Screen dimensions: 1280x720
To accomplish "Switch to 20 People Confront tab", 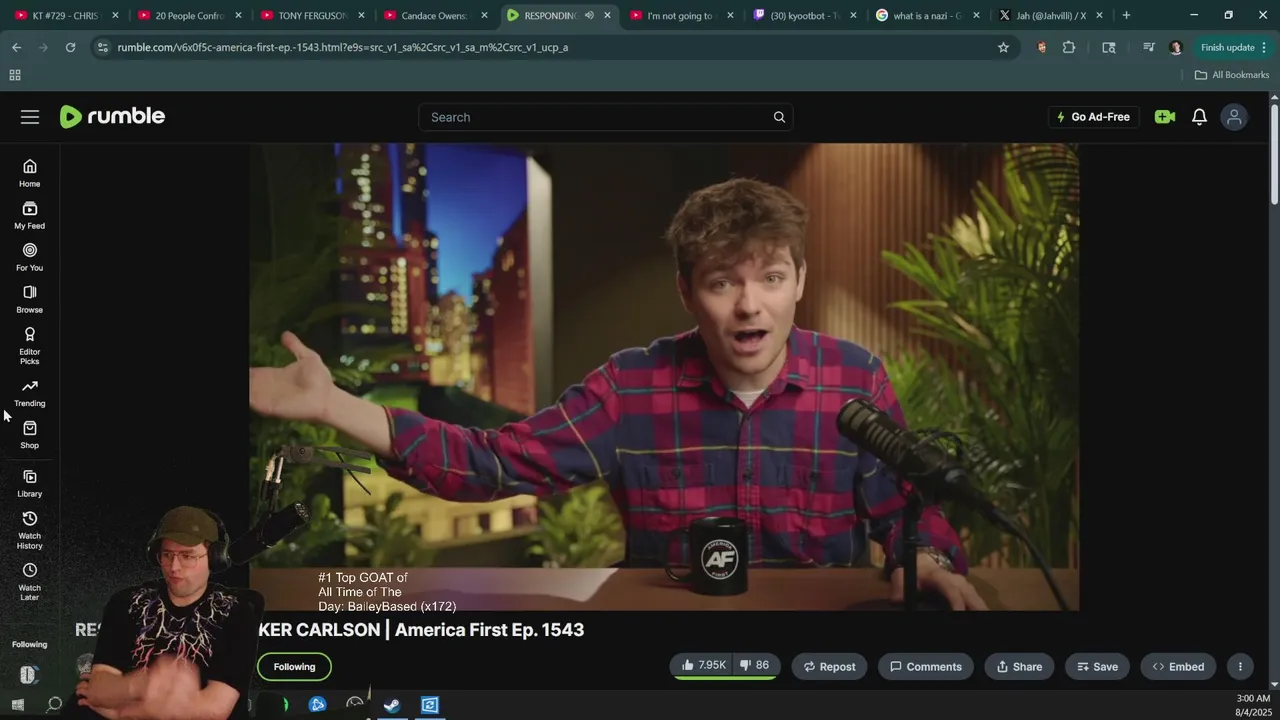I will (x=190, y=15).
